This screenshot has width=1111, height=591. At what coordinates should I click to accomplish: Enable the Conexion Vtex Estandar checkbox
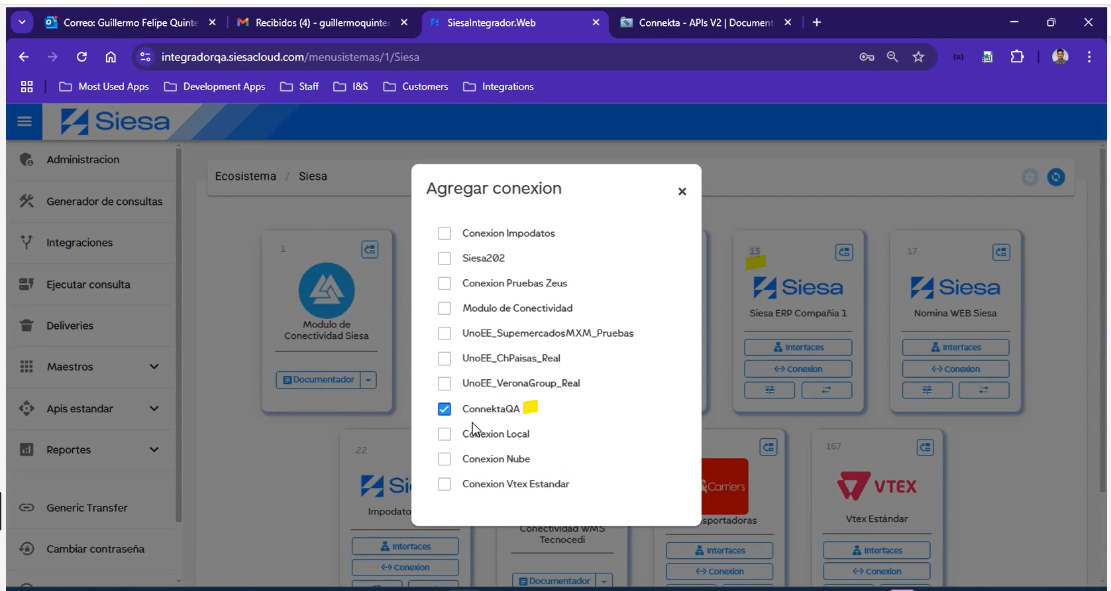coord(445,484)
